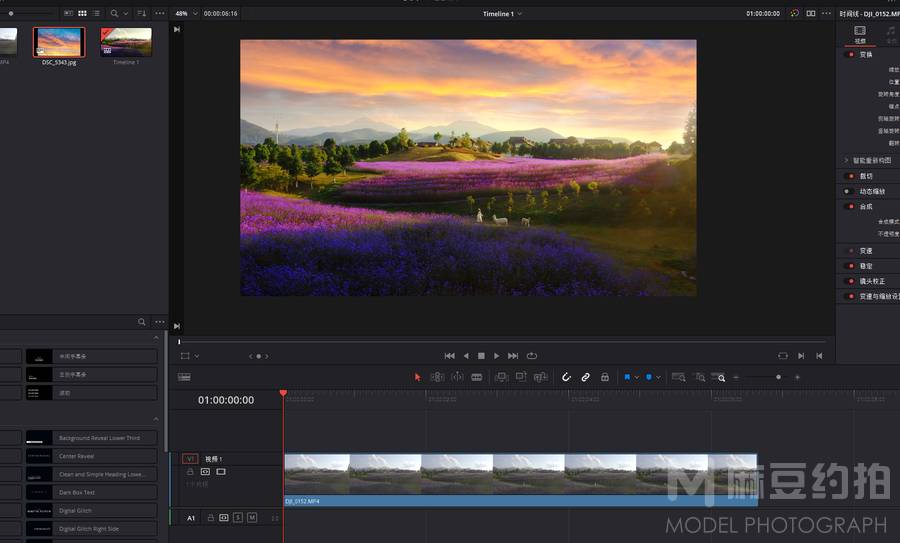Image resolution: width=900 pixels, height=543 pixels.
Task: Open the flag color dropdown arrow
Action: pyautogui.click(x=637, y=378)
